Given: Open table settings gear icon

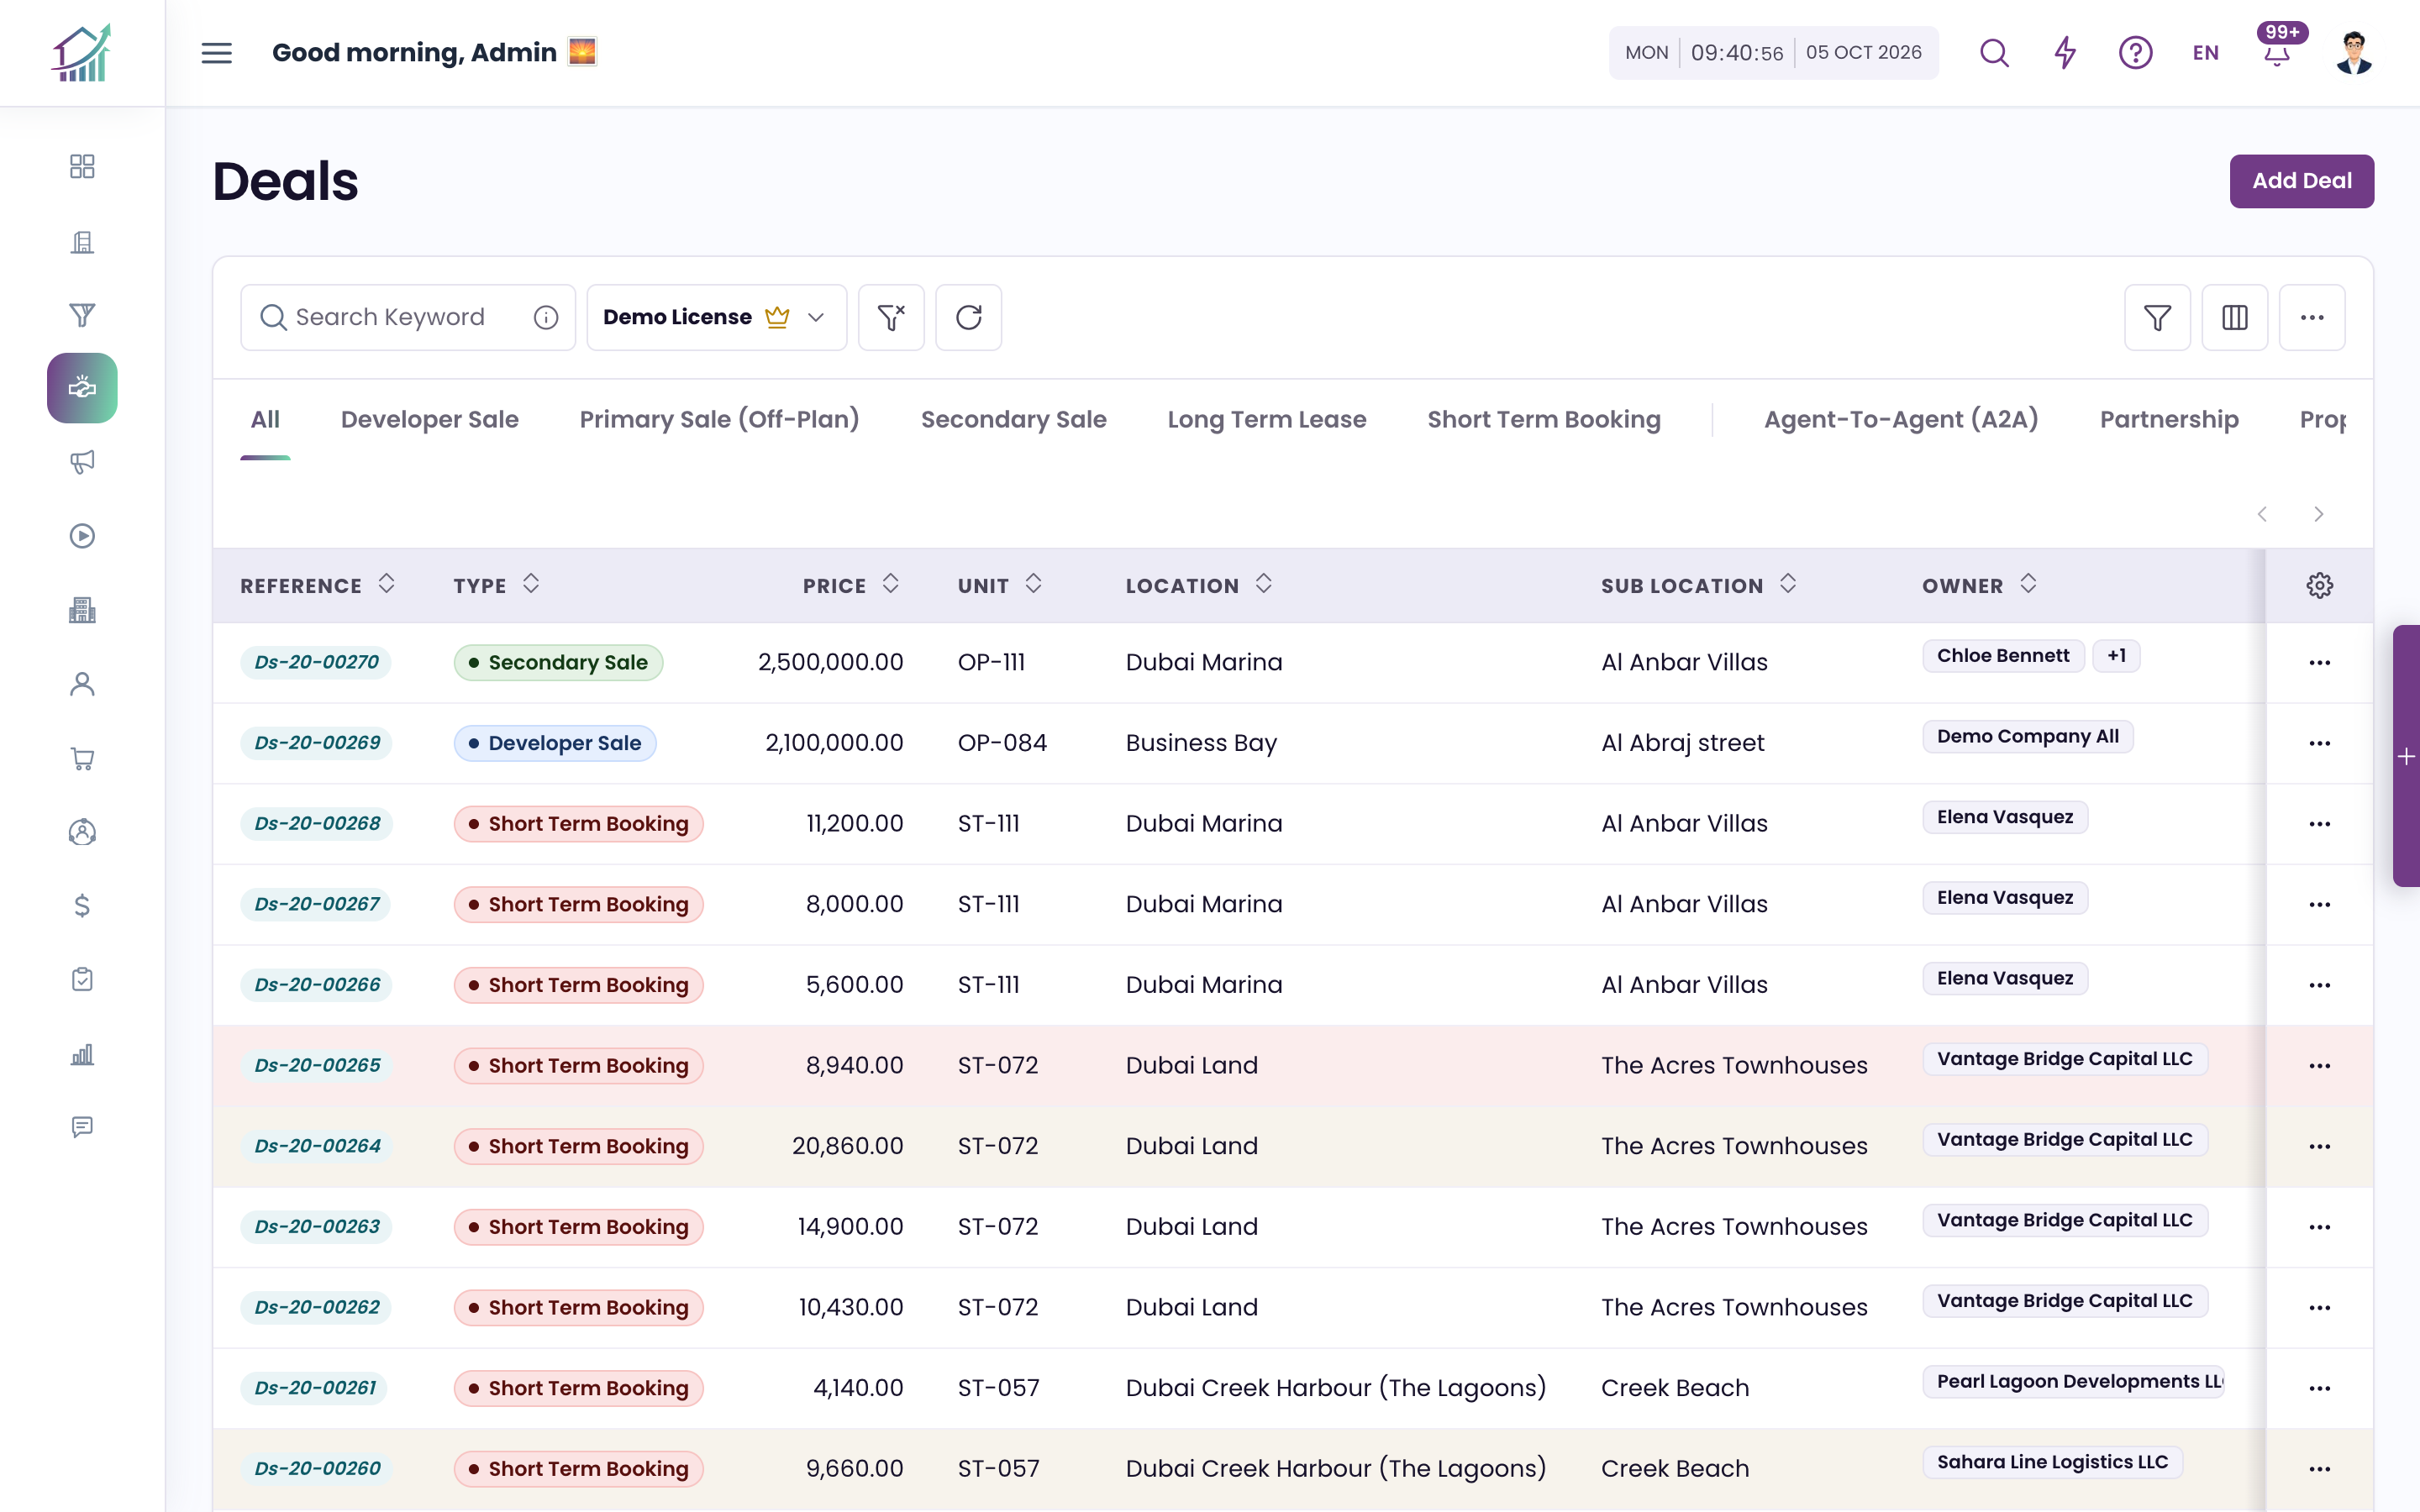Looking at the screenshot, I should pos(2320,585).
